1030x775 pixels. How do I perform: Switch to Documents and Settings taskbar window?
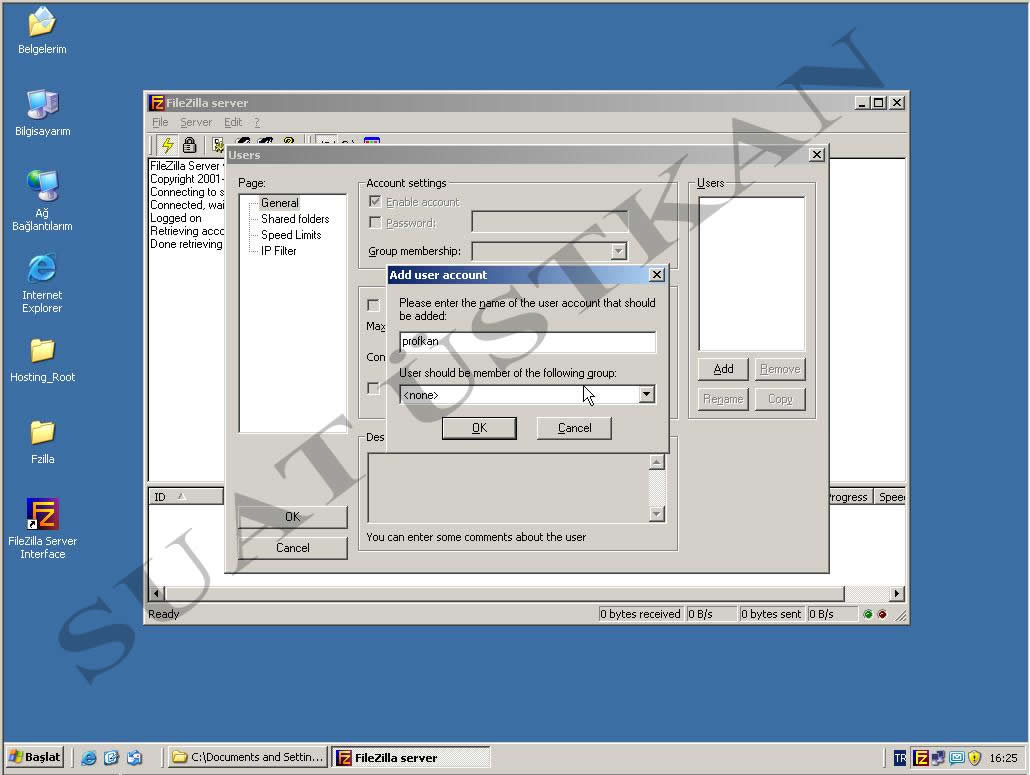(248, 757)
